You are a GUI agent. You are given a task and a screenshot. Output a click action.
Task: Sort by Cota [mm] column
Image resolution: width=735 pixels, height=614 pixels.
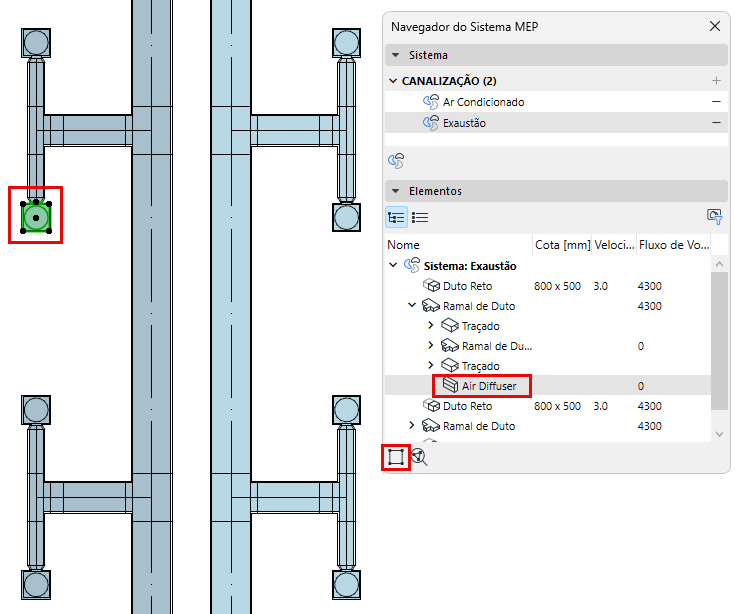pos(562,245)
